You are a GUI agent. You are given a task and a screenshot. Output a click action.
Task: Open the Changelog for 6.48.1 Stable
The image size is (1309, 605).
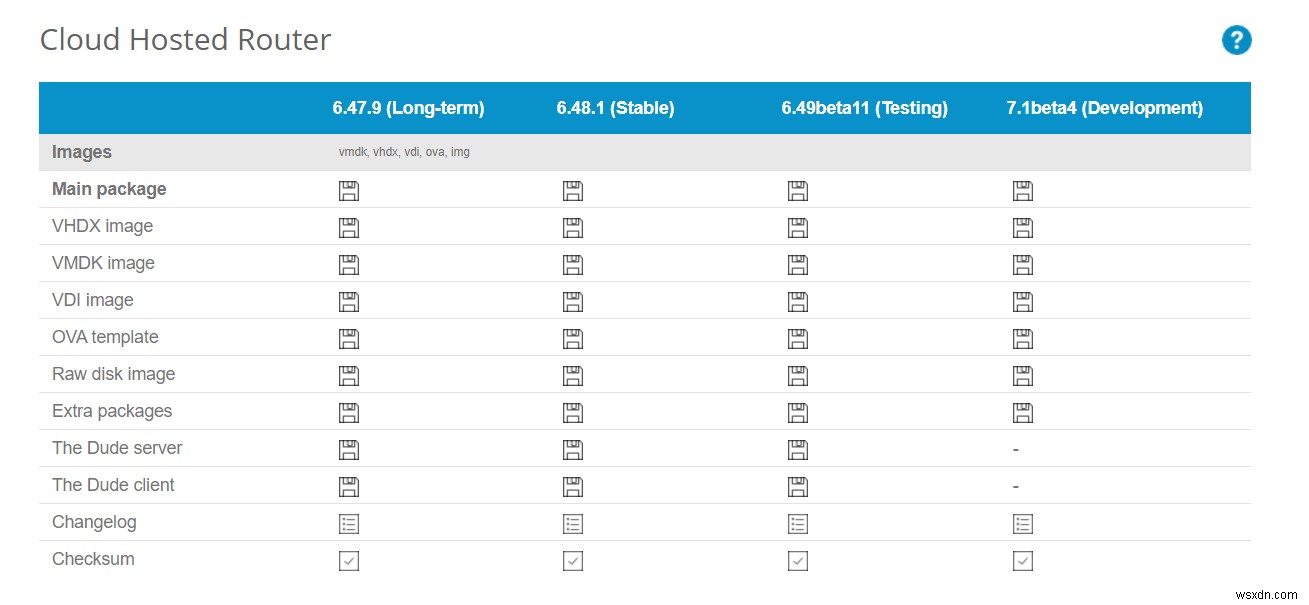click(x=573, y=524)
